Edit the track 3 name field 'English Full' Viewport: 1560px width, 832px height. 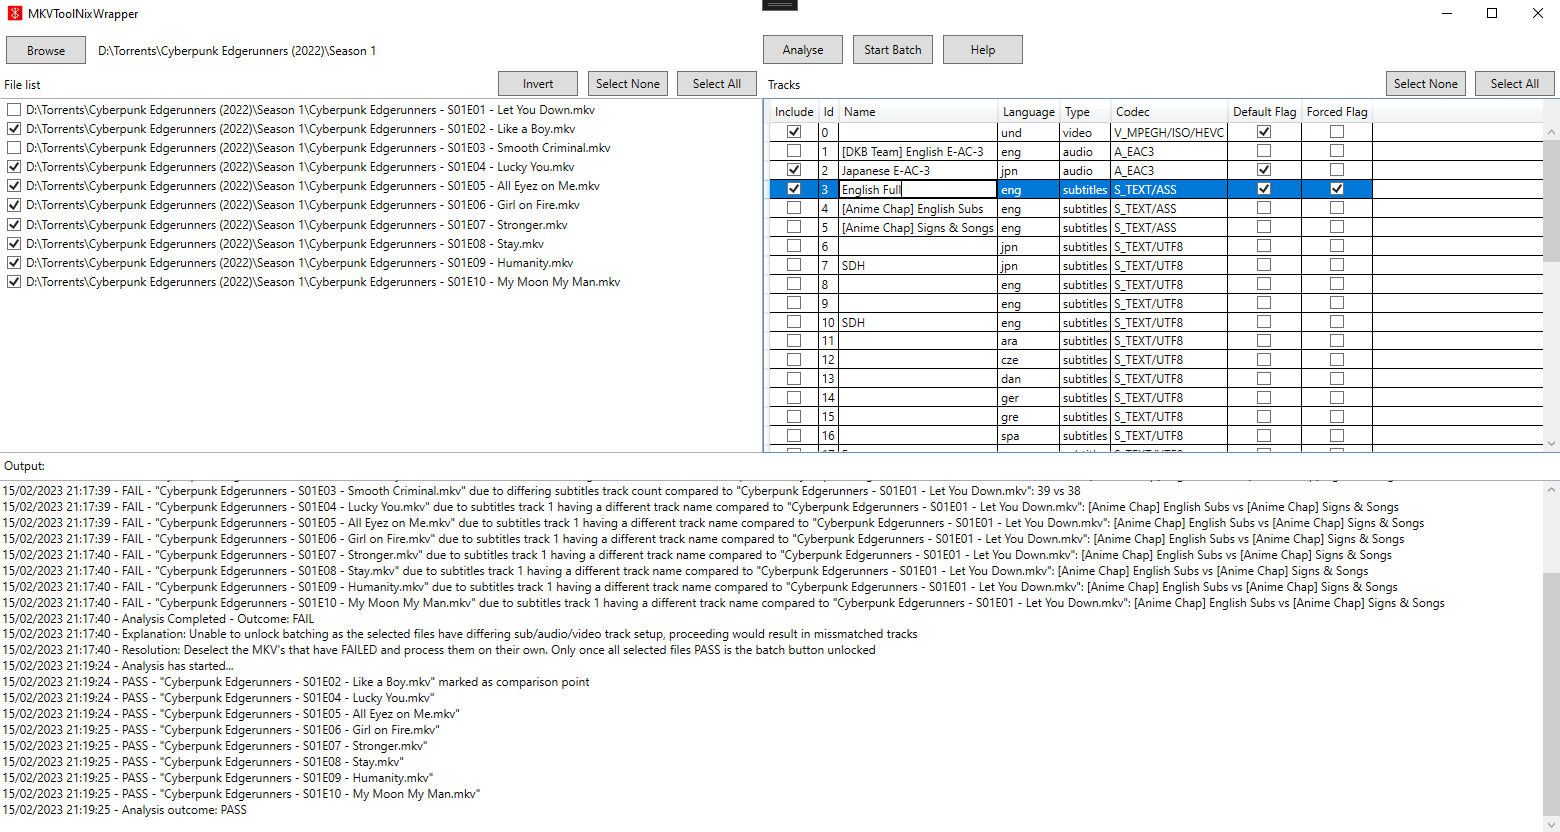pyautogui.click(x=918, y=189)
